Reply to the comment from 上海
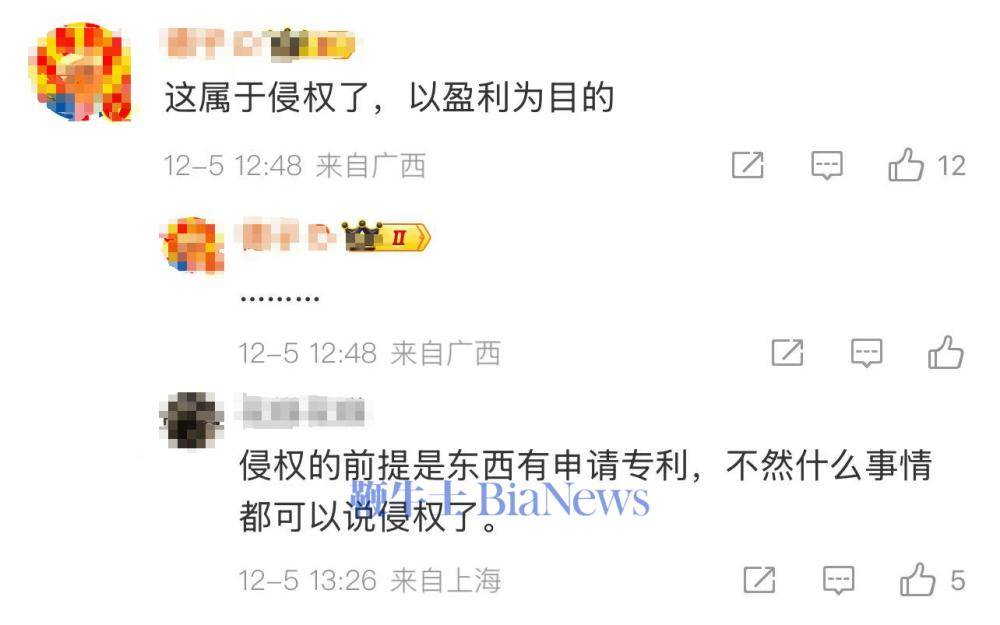Viewport: 1000px width, 625px height. coord(838,580)
